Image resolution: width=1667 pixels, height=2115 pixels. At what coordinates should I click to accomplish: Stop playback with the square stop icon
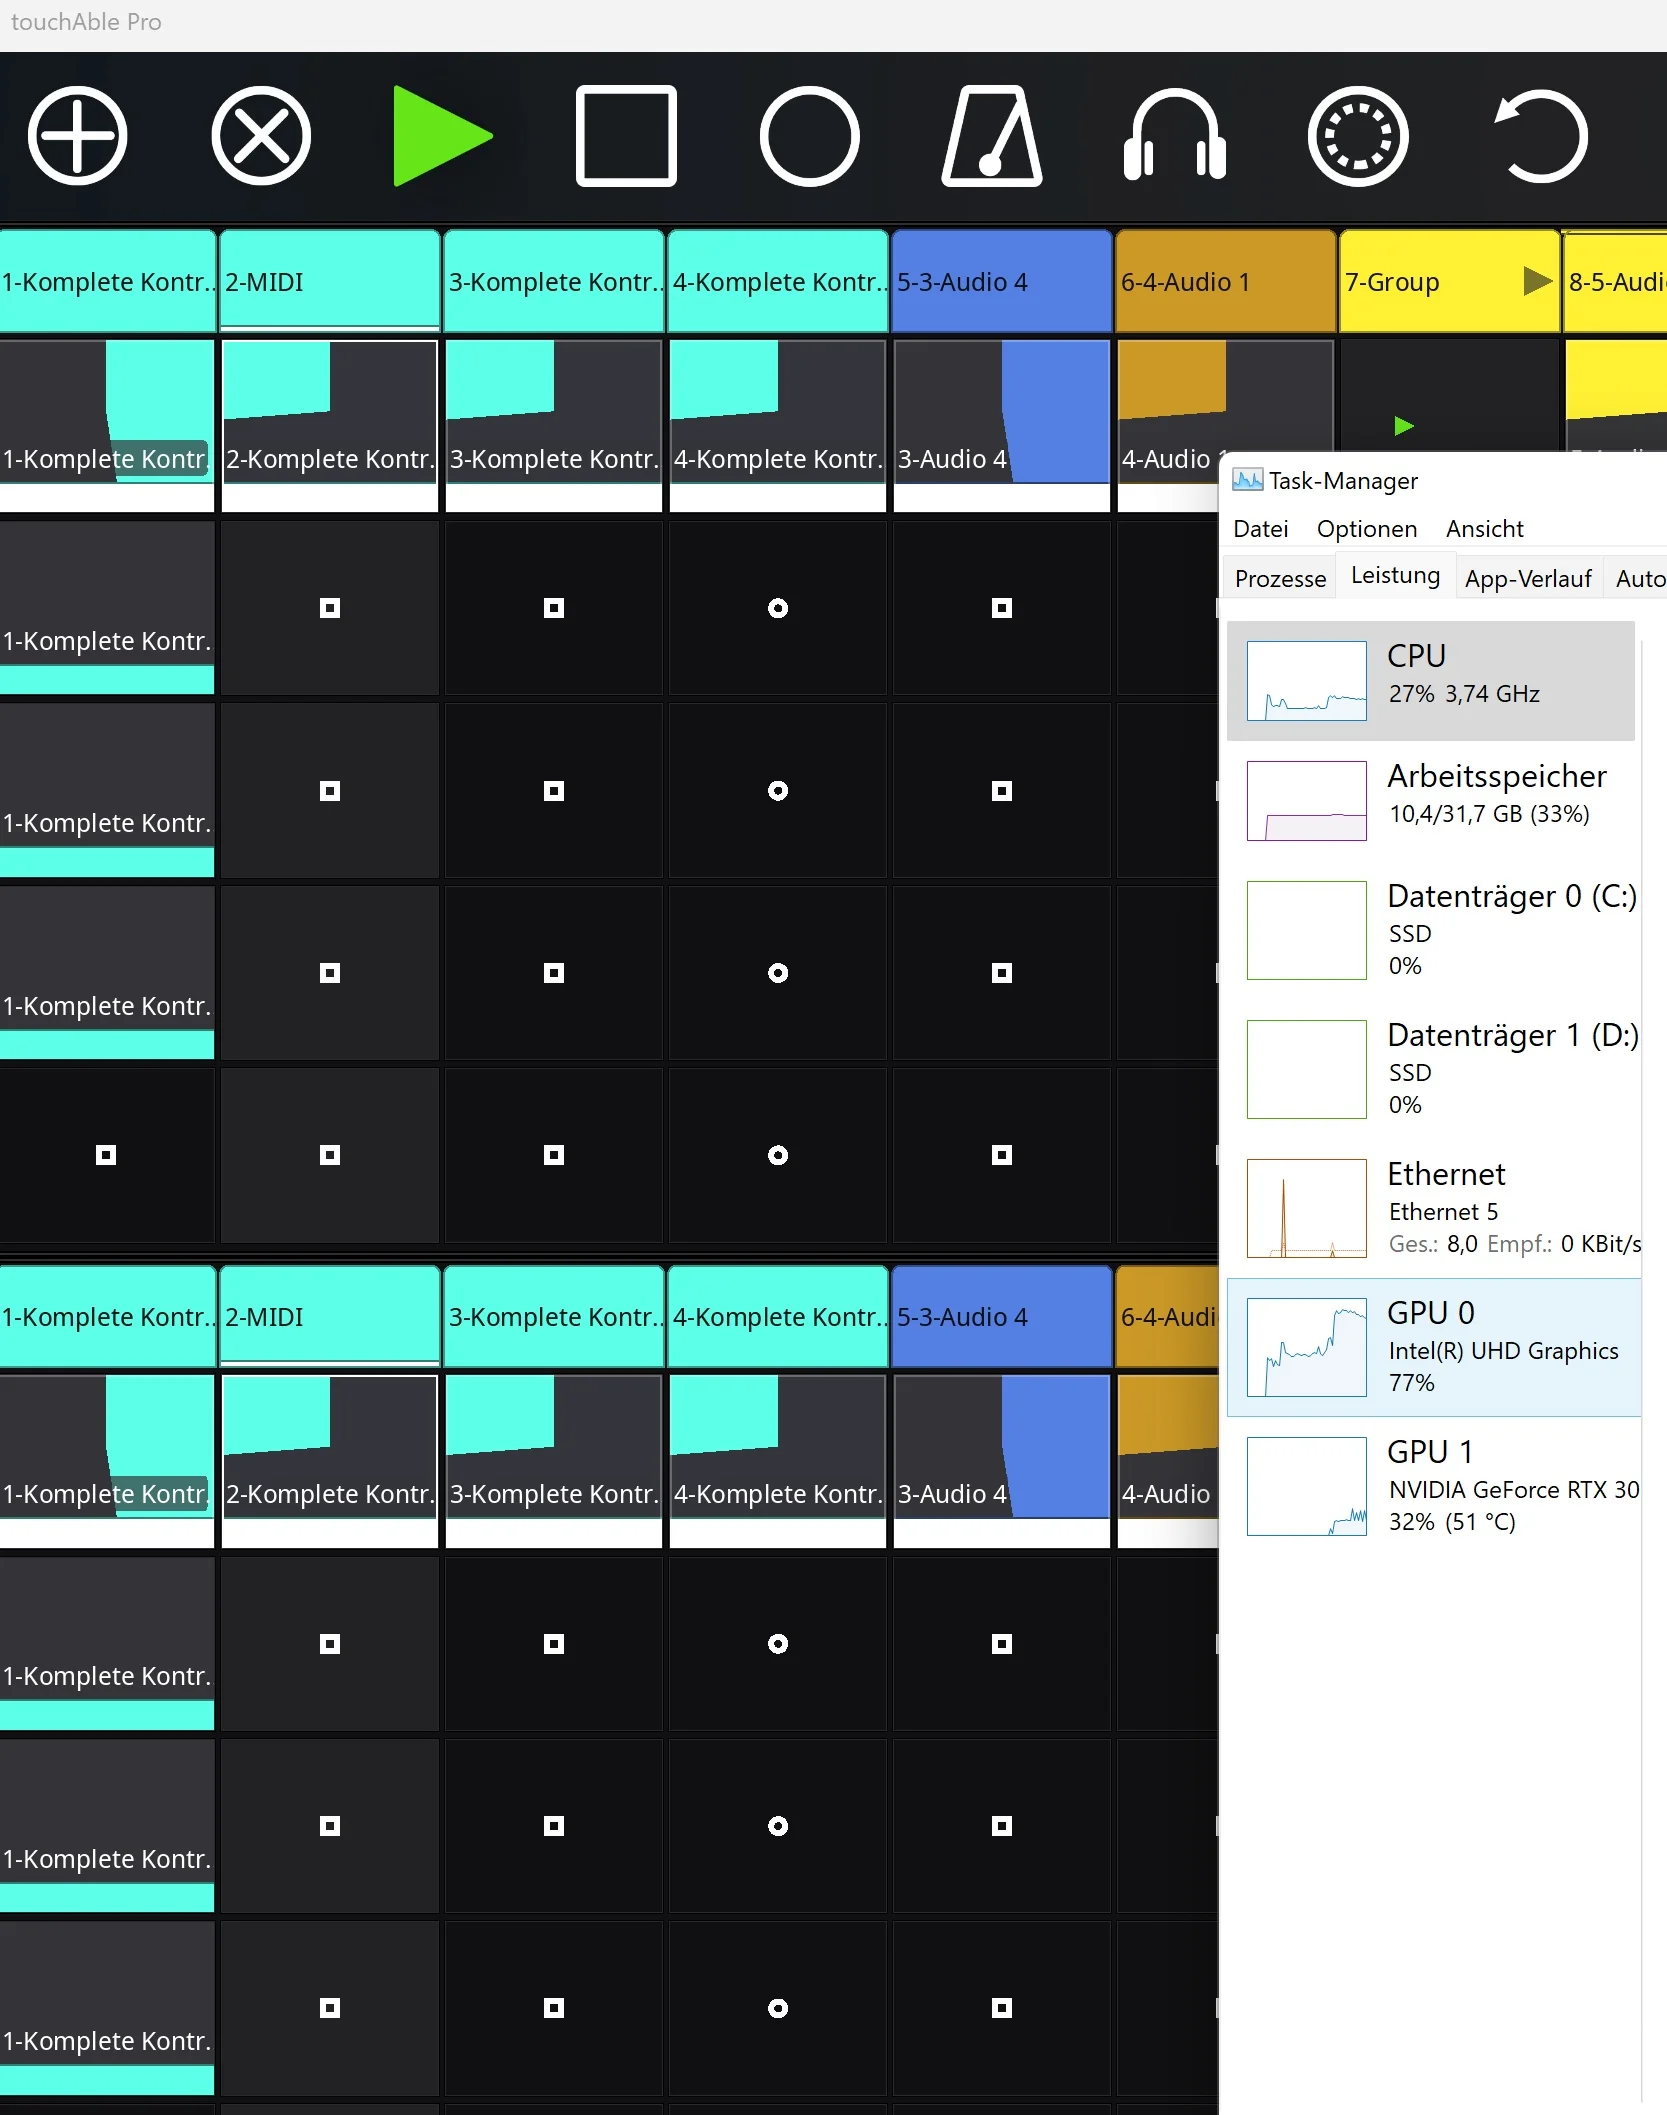tap(626, 136)
